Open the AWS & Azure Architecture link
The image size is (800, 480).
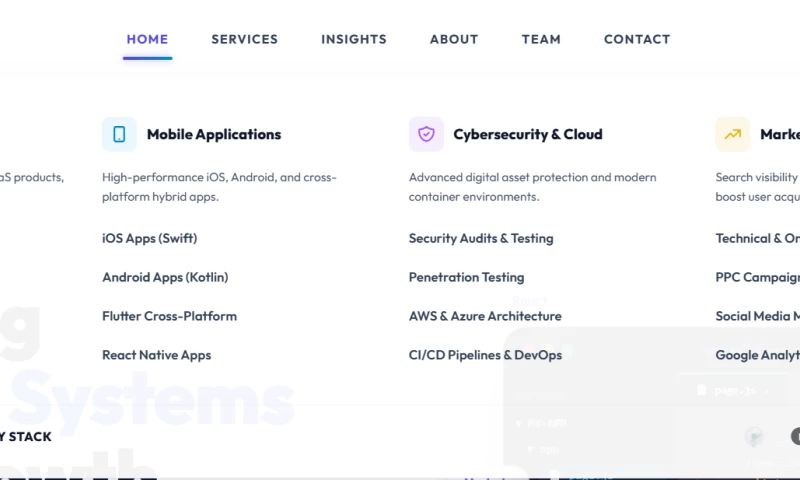(x=485, y=316)
